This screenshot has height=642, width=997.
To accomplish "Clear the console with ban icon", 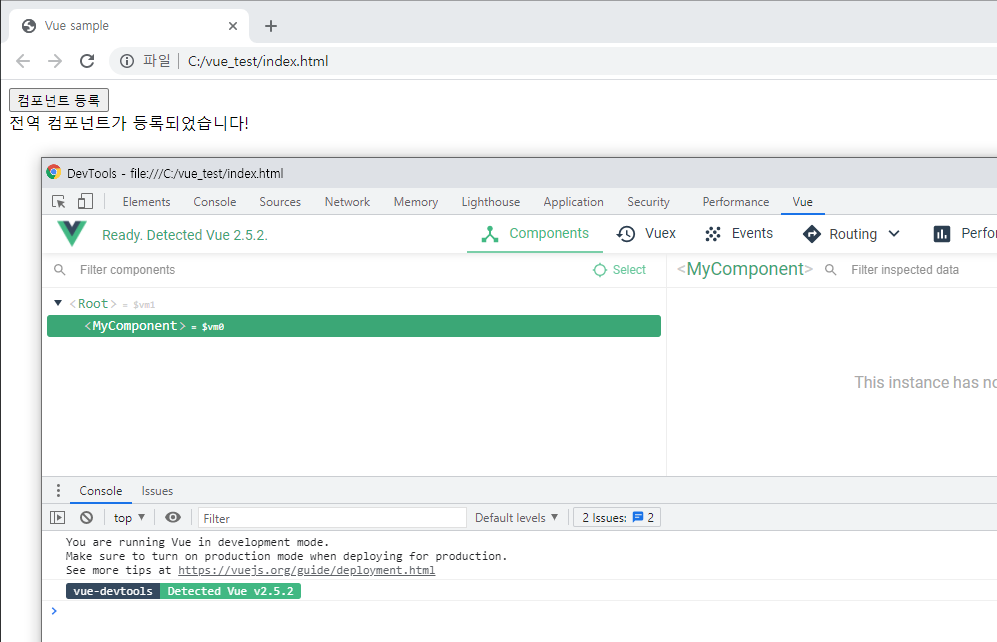I will (86, 518).
